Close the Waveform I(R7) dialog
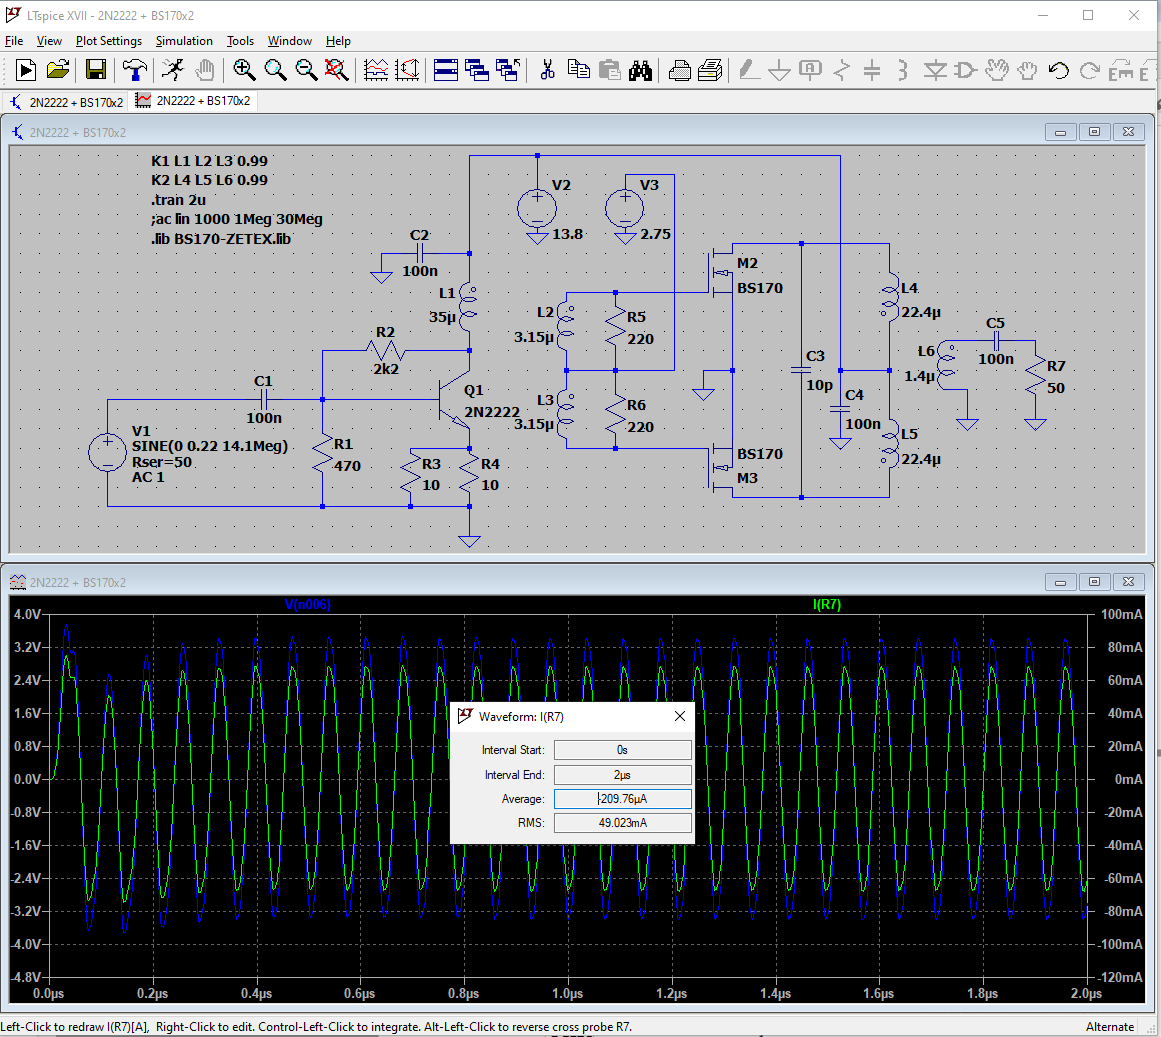Viewport: 1161px width, 1037px height. 680,716
